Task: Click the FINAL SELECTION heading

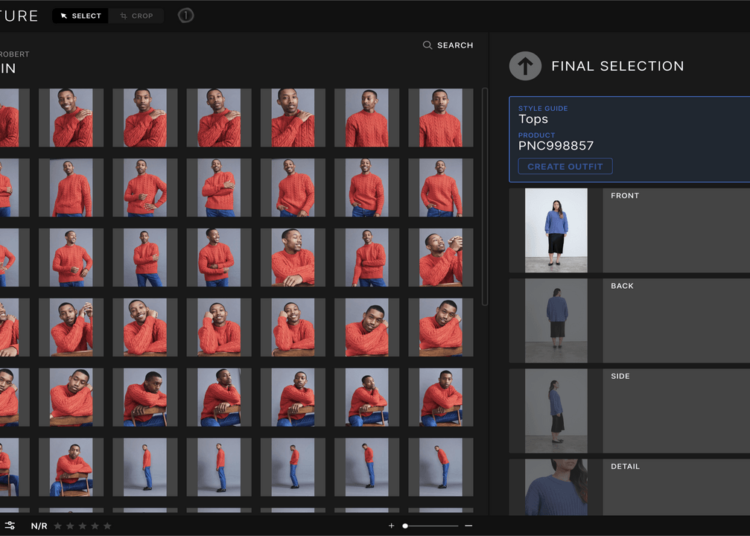Action: [x=618, y=66]
